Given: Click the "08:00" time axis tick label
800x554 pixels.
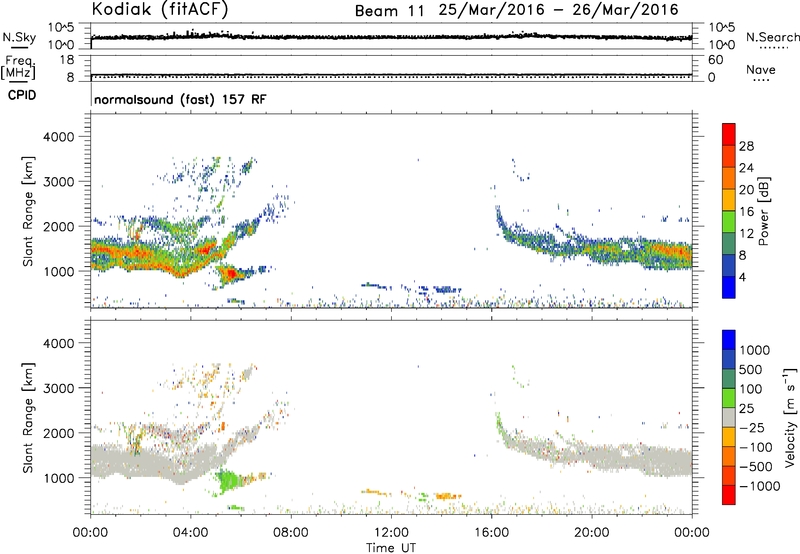Looking at the screenshot, I should [291, 533].
